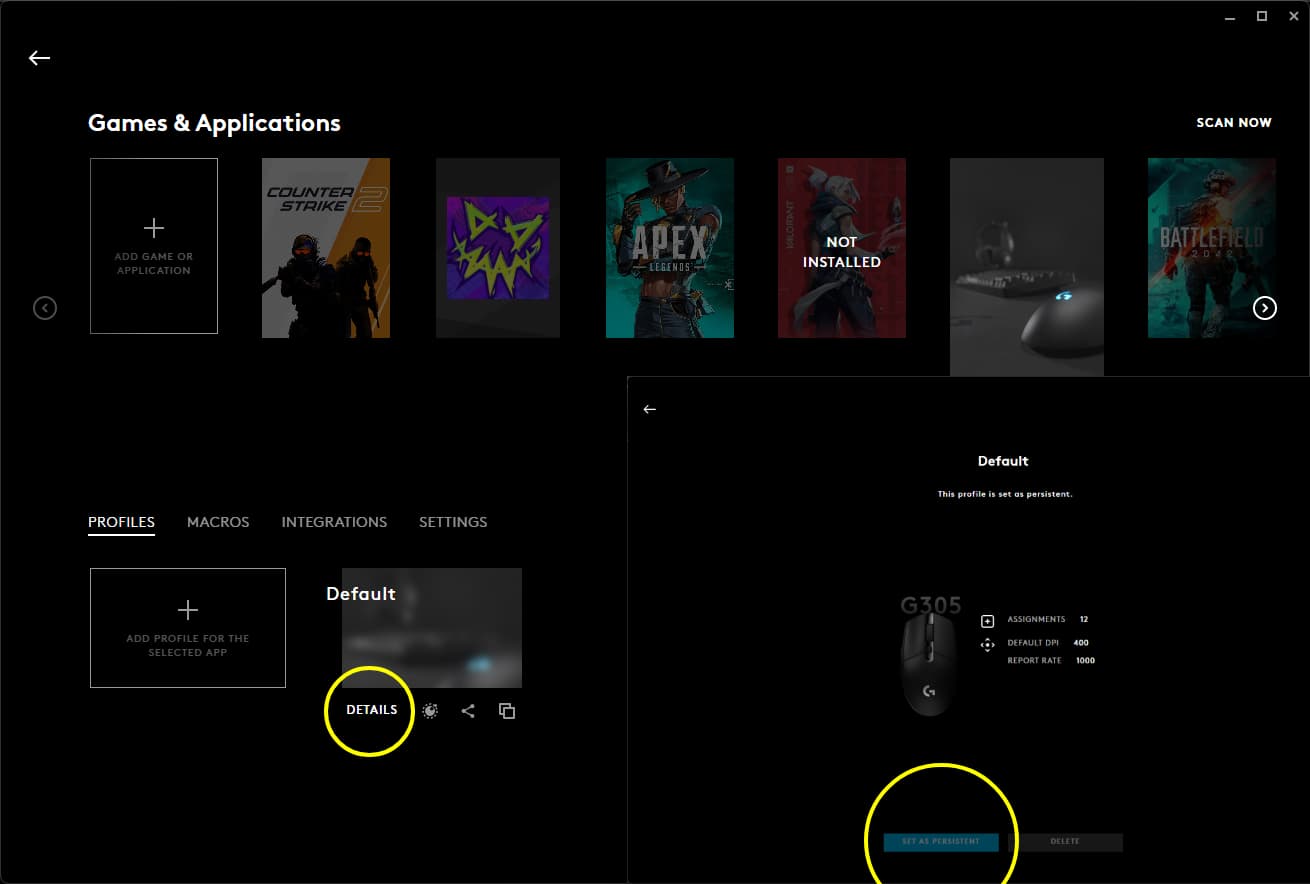Click the plus in Add Game or Application
The width and height of the screenshot is (1310, 884).
tap(154, 229)
